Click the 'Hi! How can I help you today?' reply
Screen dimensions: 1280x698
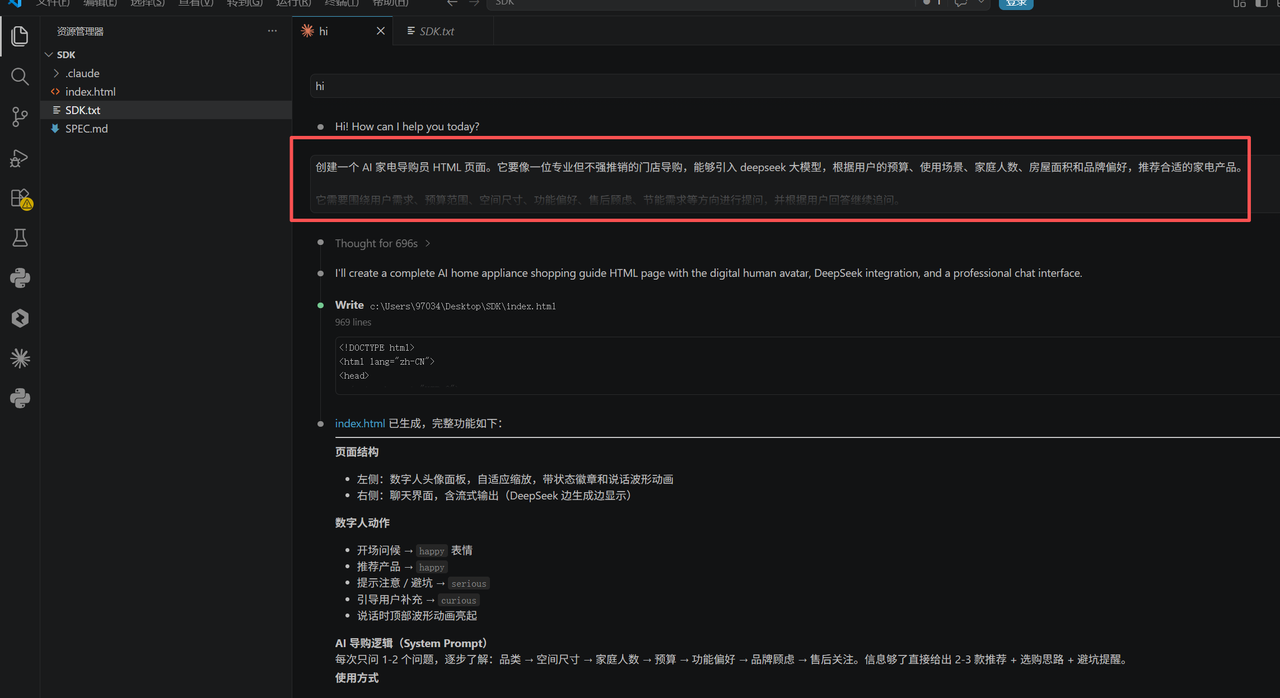(x=407, y=127)
